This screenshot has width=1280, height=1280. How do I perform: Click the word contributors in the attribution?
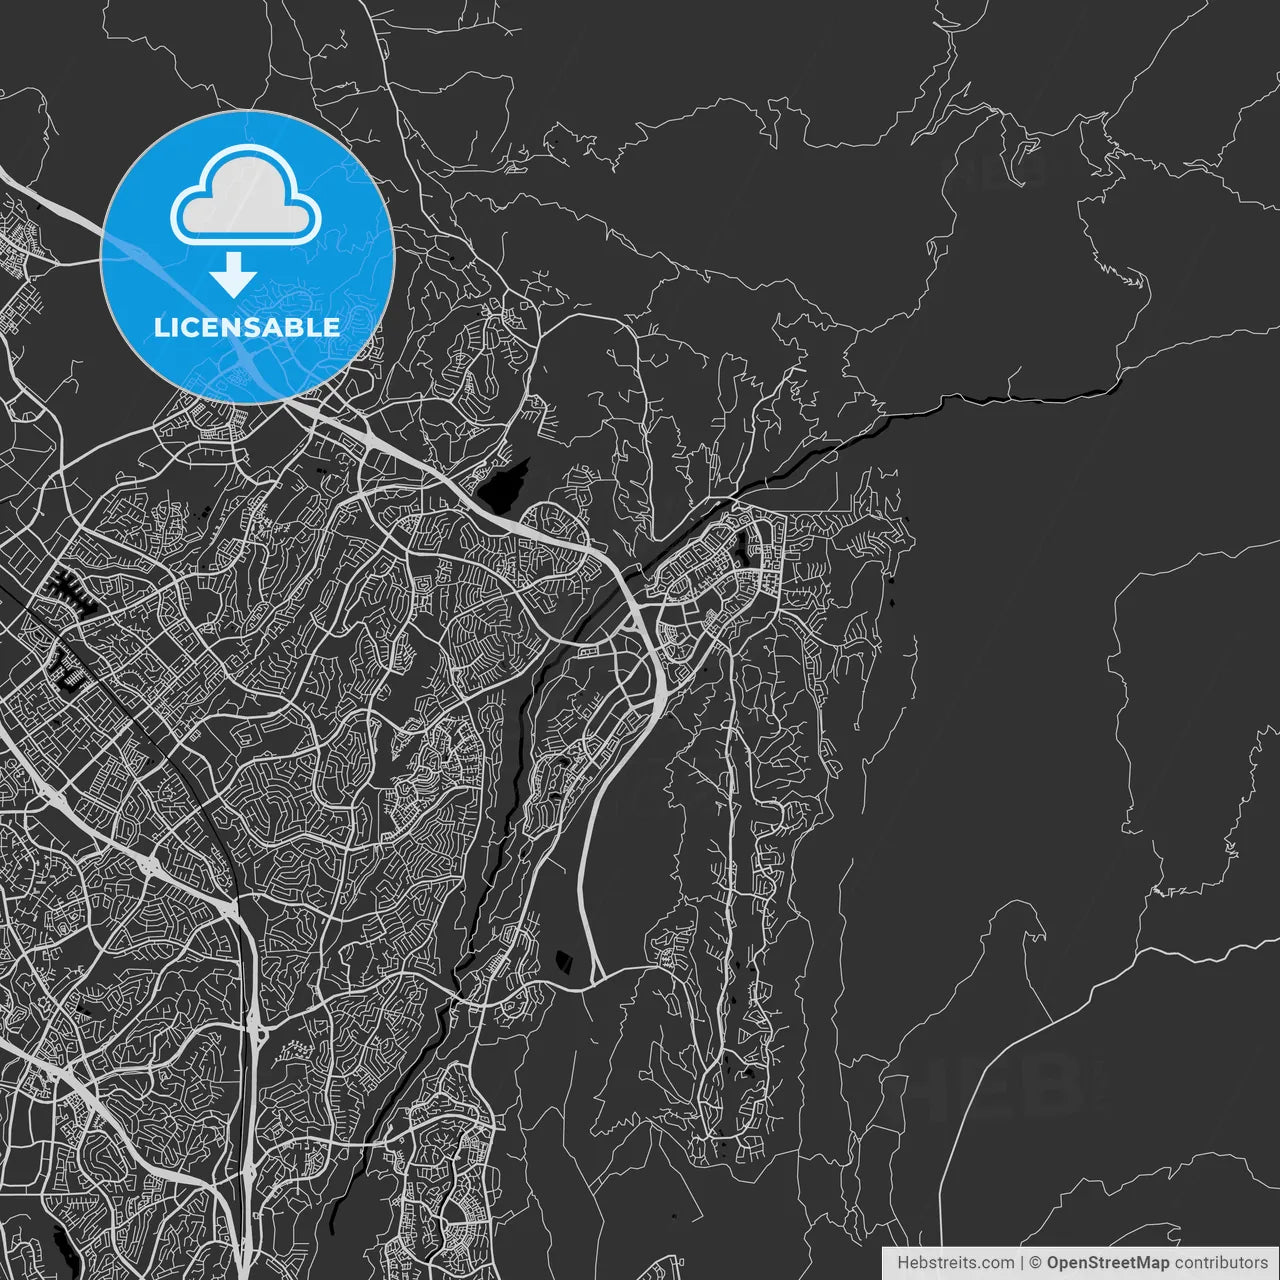pyautogui.click(x=1220, y=1263)
